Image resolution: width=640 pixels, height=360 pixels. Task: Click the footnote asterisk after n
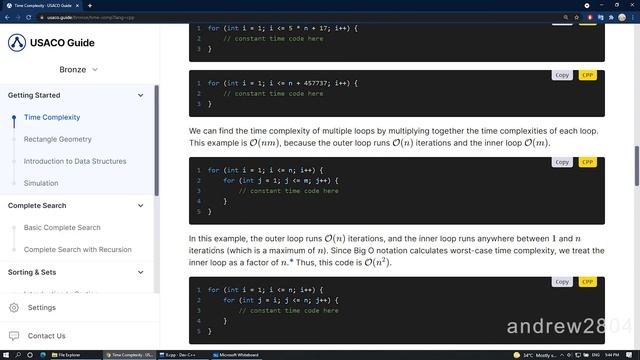tap(291, 261)
